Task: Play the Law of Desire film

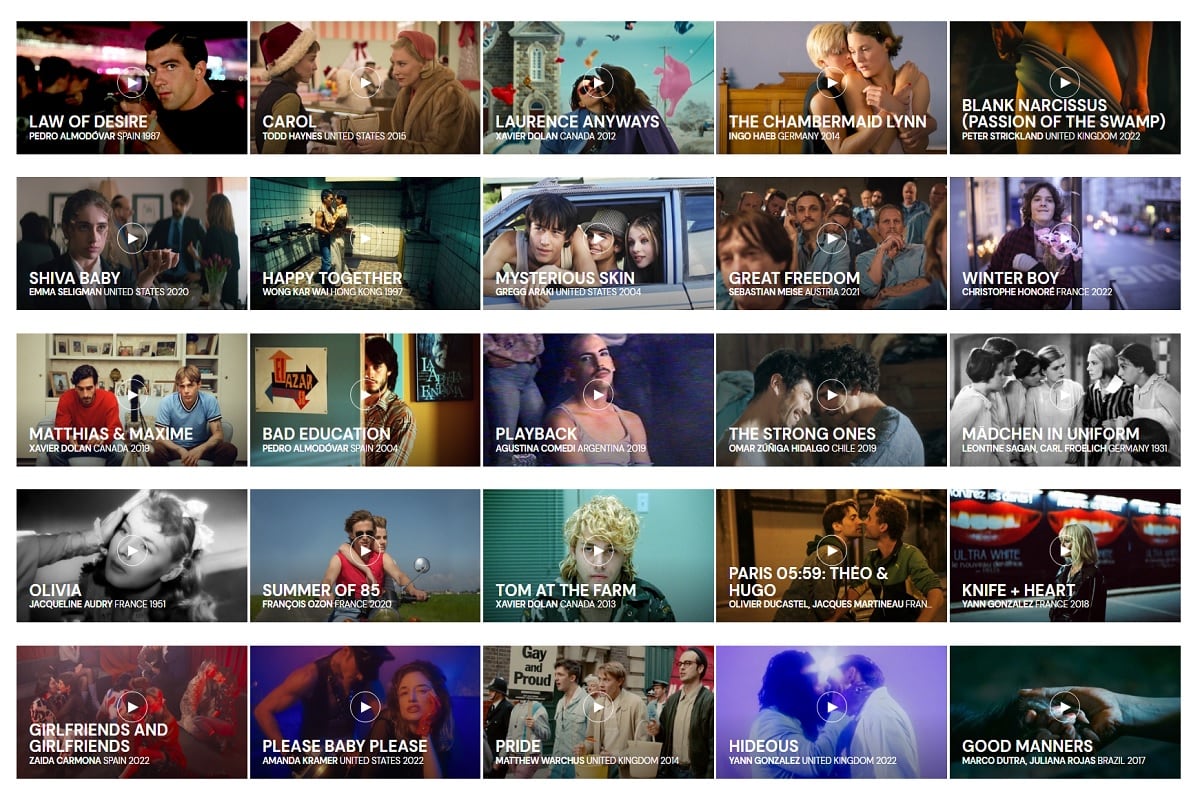Action: pyautogui.click(x=132, y=82)
